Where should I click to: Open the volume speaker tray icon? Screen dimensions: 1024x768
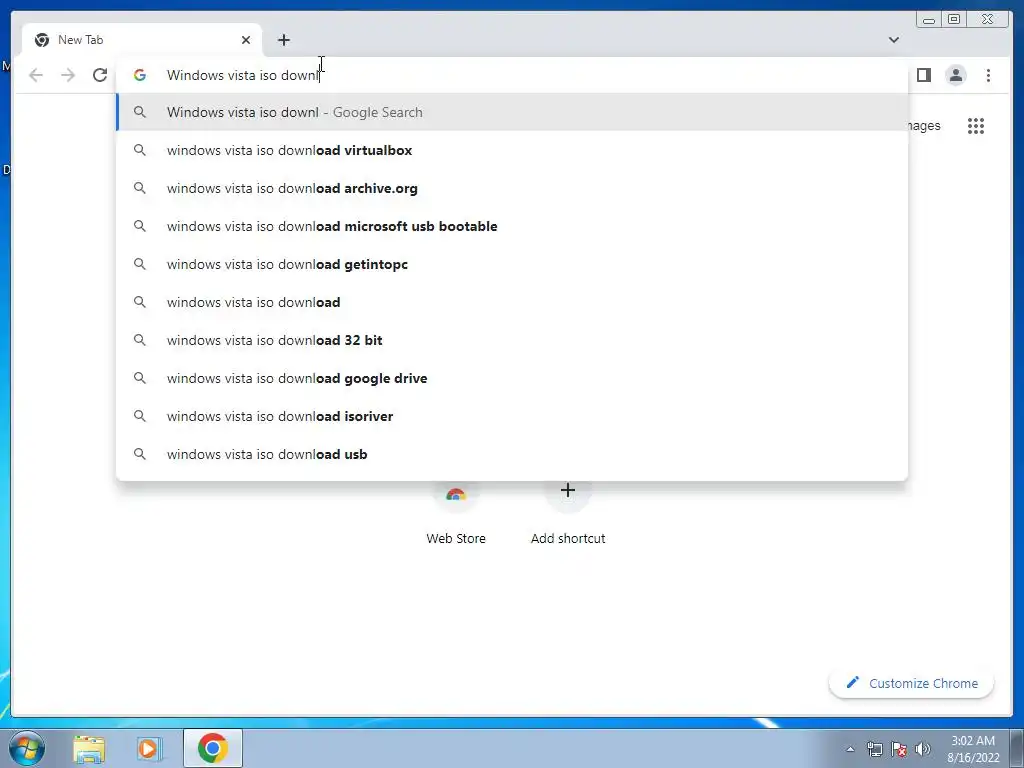click(x=923, y=749)
